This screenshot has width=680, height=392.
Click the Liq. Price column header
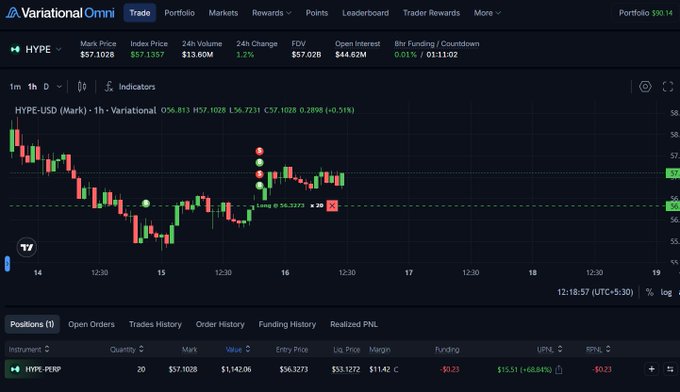tap(347, 350)
